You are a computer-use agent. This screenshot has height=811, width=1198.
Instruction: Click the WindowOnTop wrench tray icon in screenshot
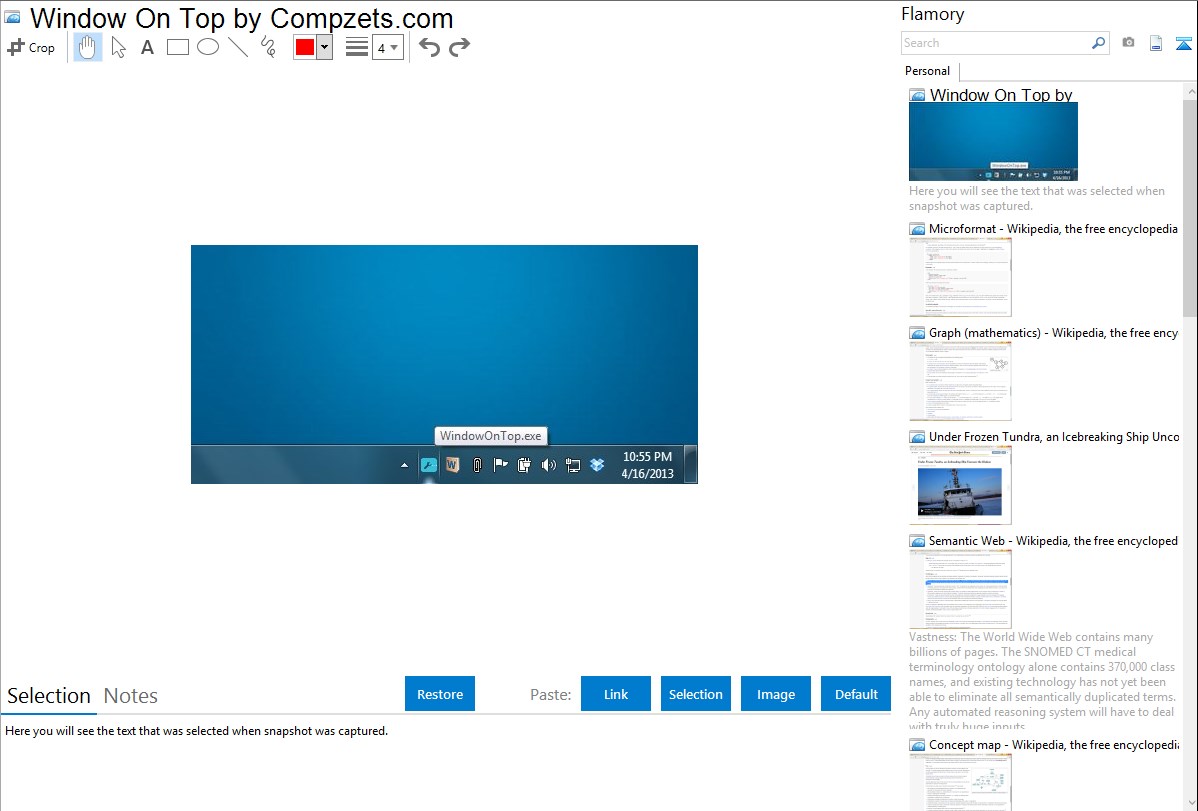point(429,465)
